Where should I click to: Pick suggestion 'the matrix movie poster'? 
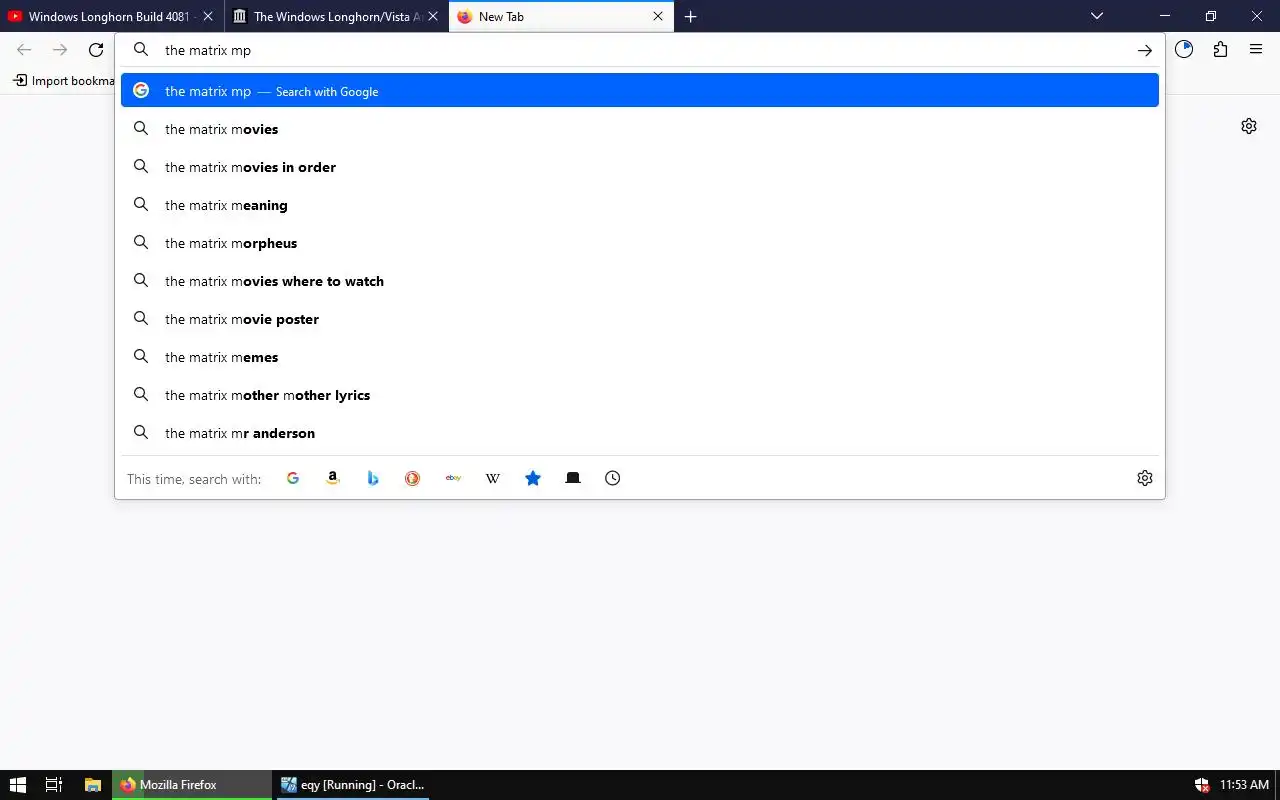tap(640, 319)
